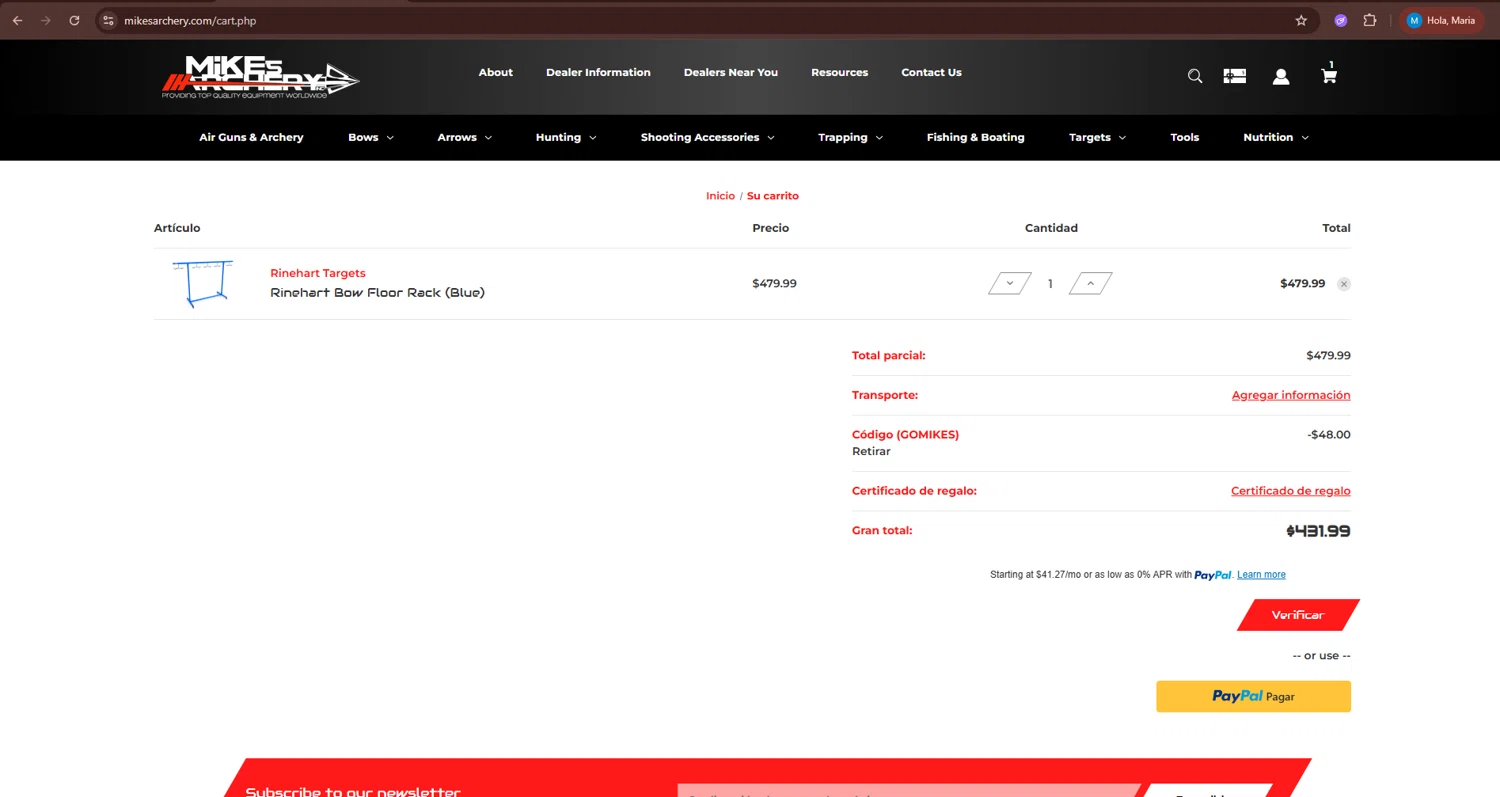1500x797 pixels.
Task: Open the About page
Action: click(x=495, y=72)
